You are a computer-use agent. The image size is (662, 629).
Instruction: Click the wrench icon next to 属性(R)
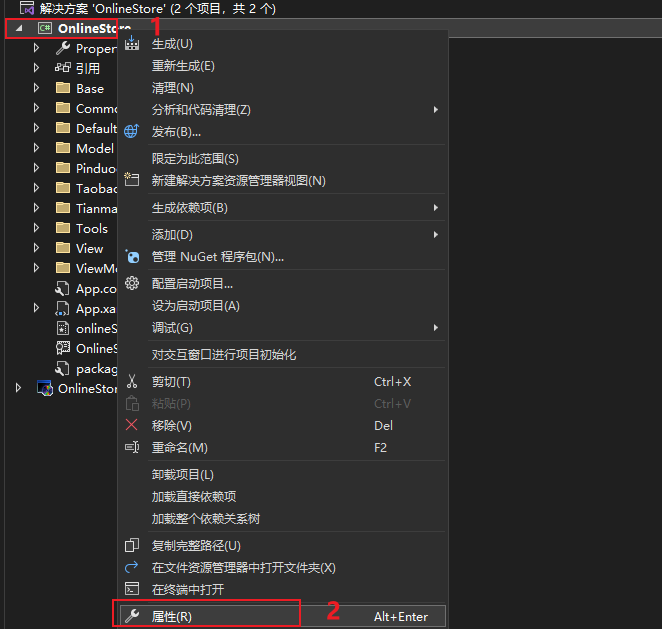tap(132, 617)
